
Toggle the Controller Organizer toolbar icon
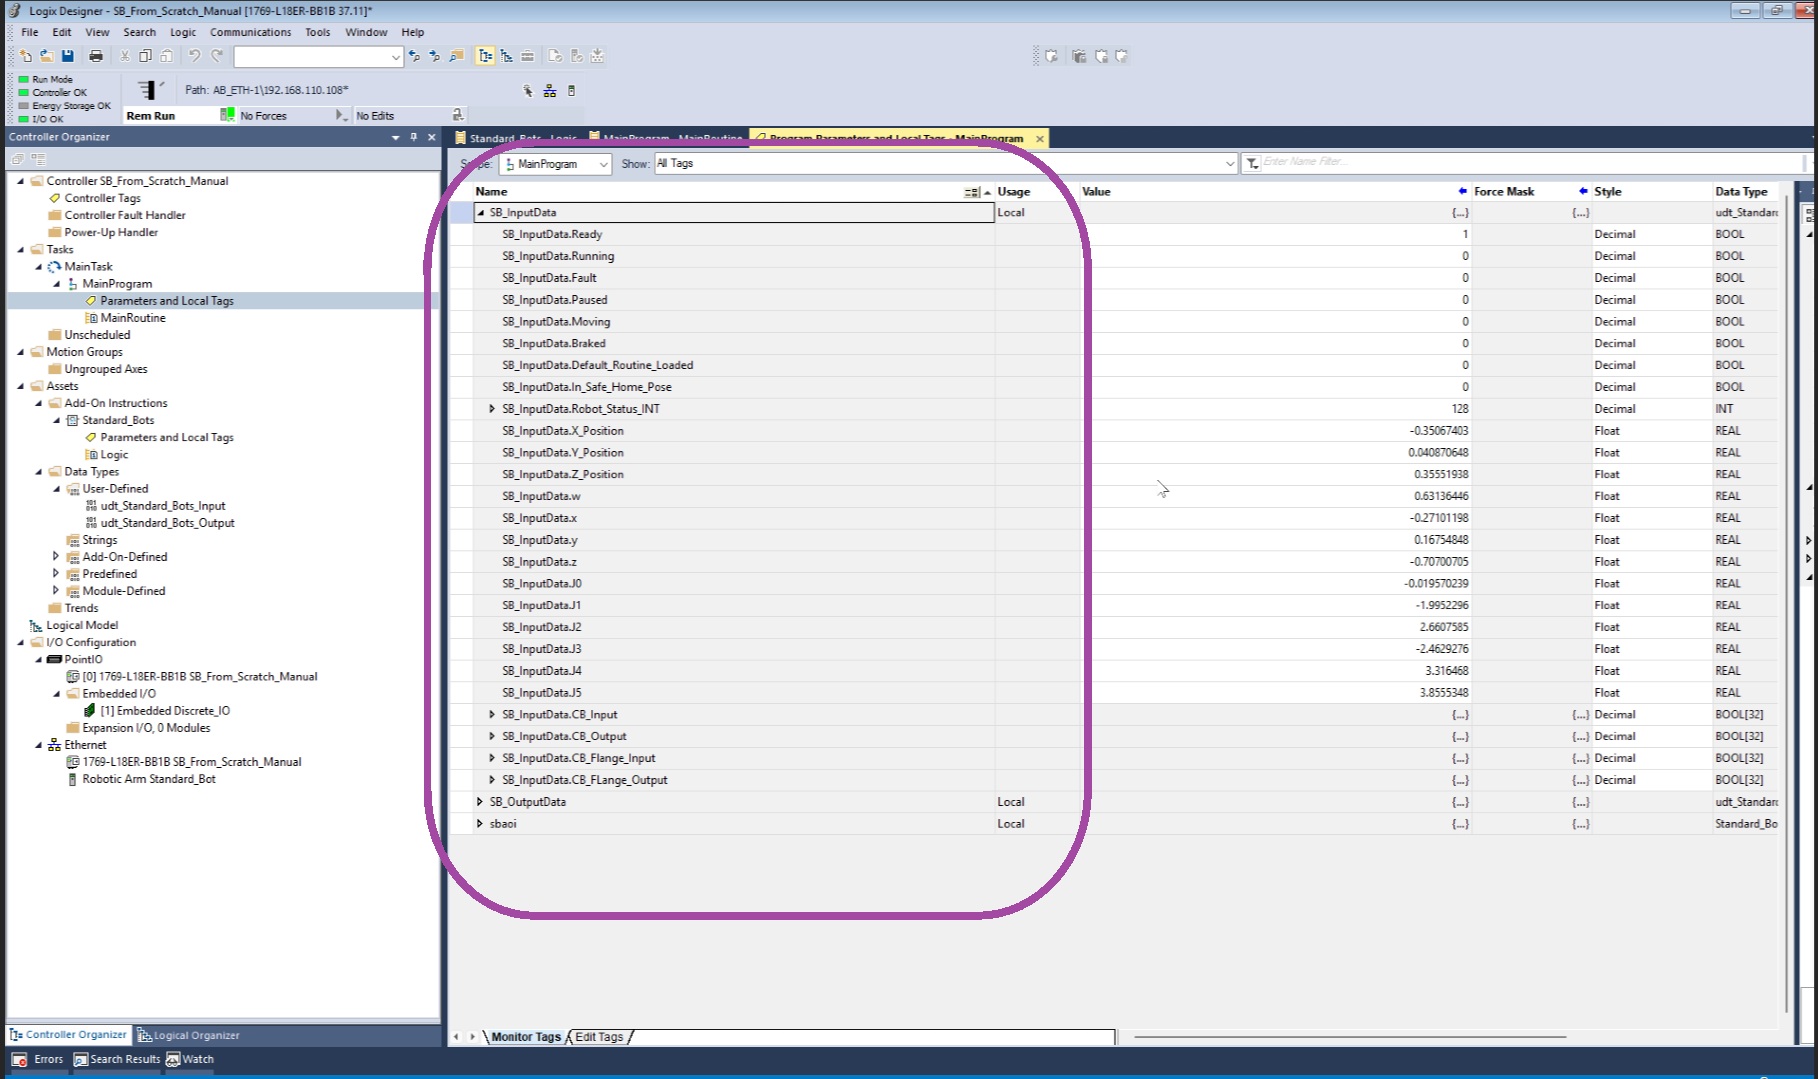point(485,56)
